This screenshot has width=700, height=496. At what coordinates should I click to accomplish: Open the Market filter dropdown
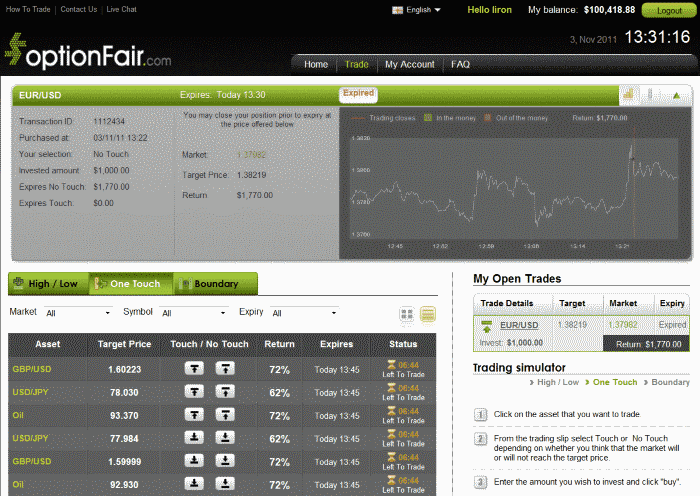coord(78,313)
